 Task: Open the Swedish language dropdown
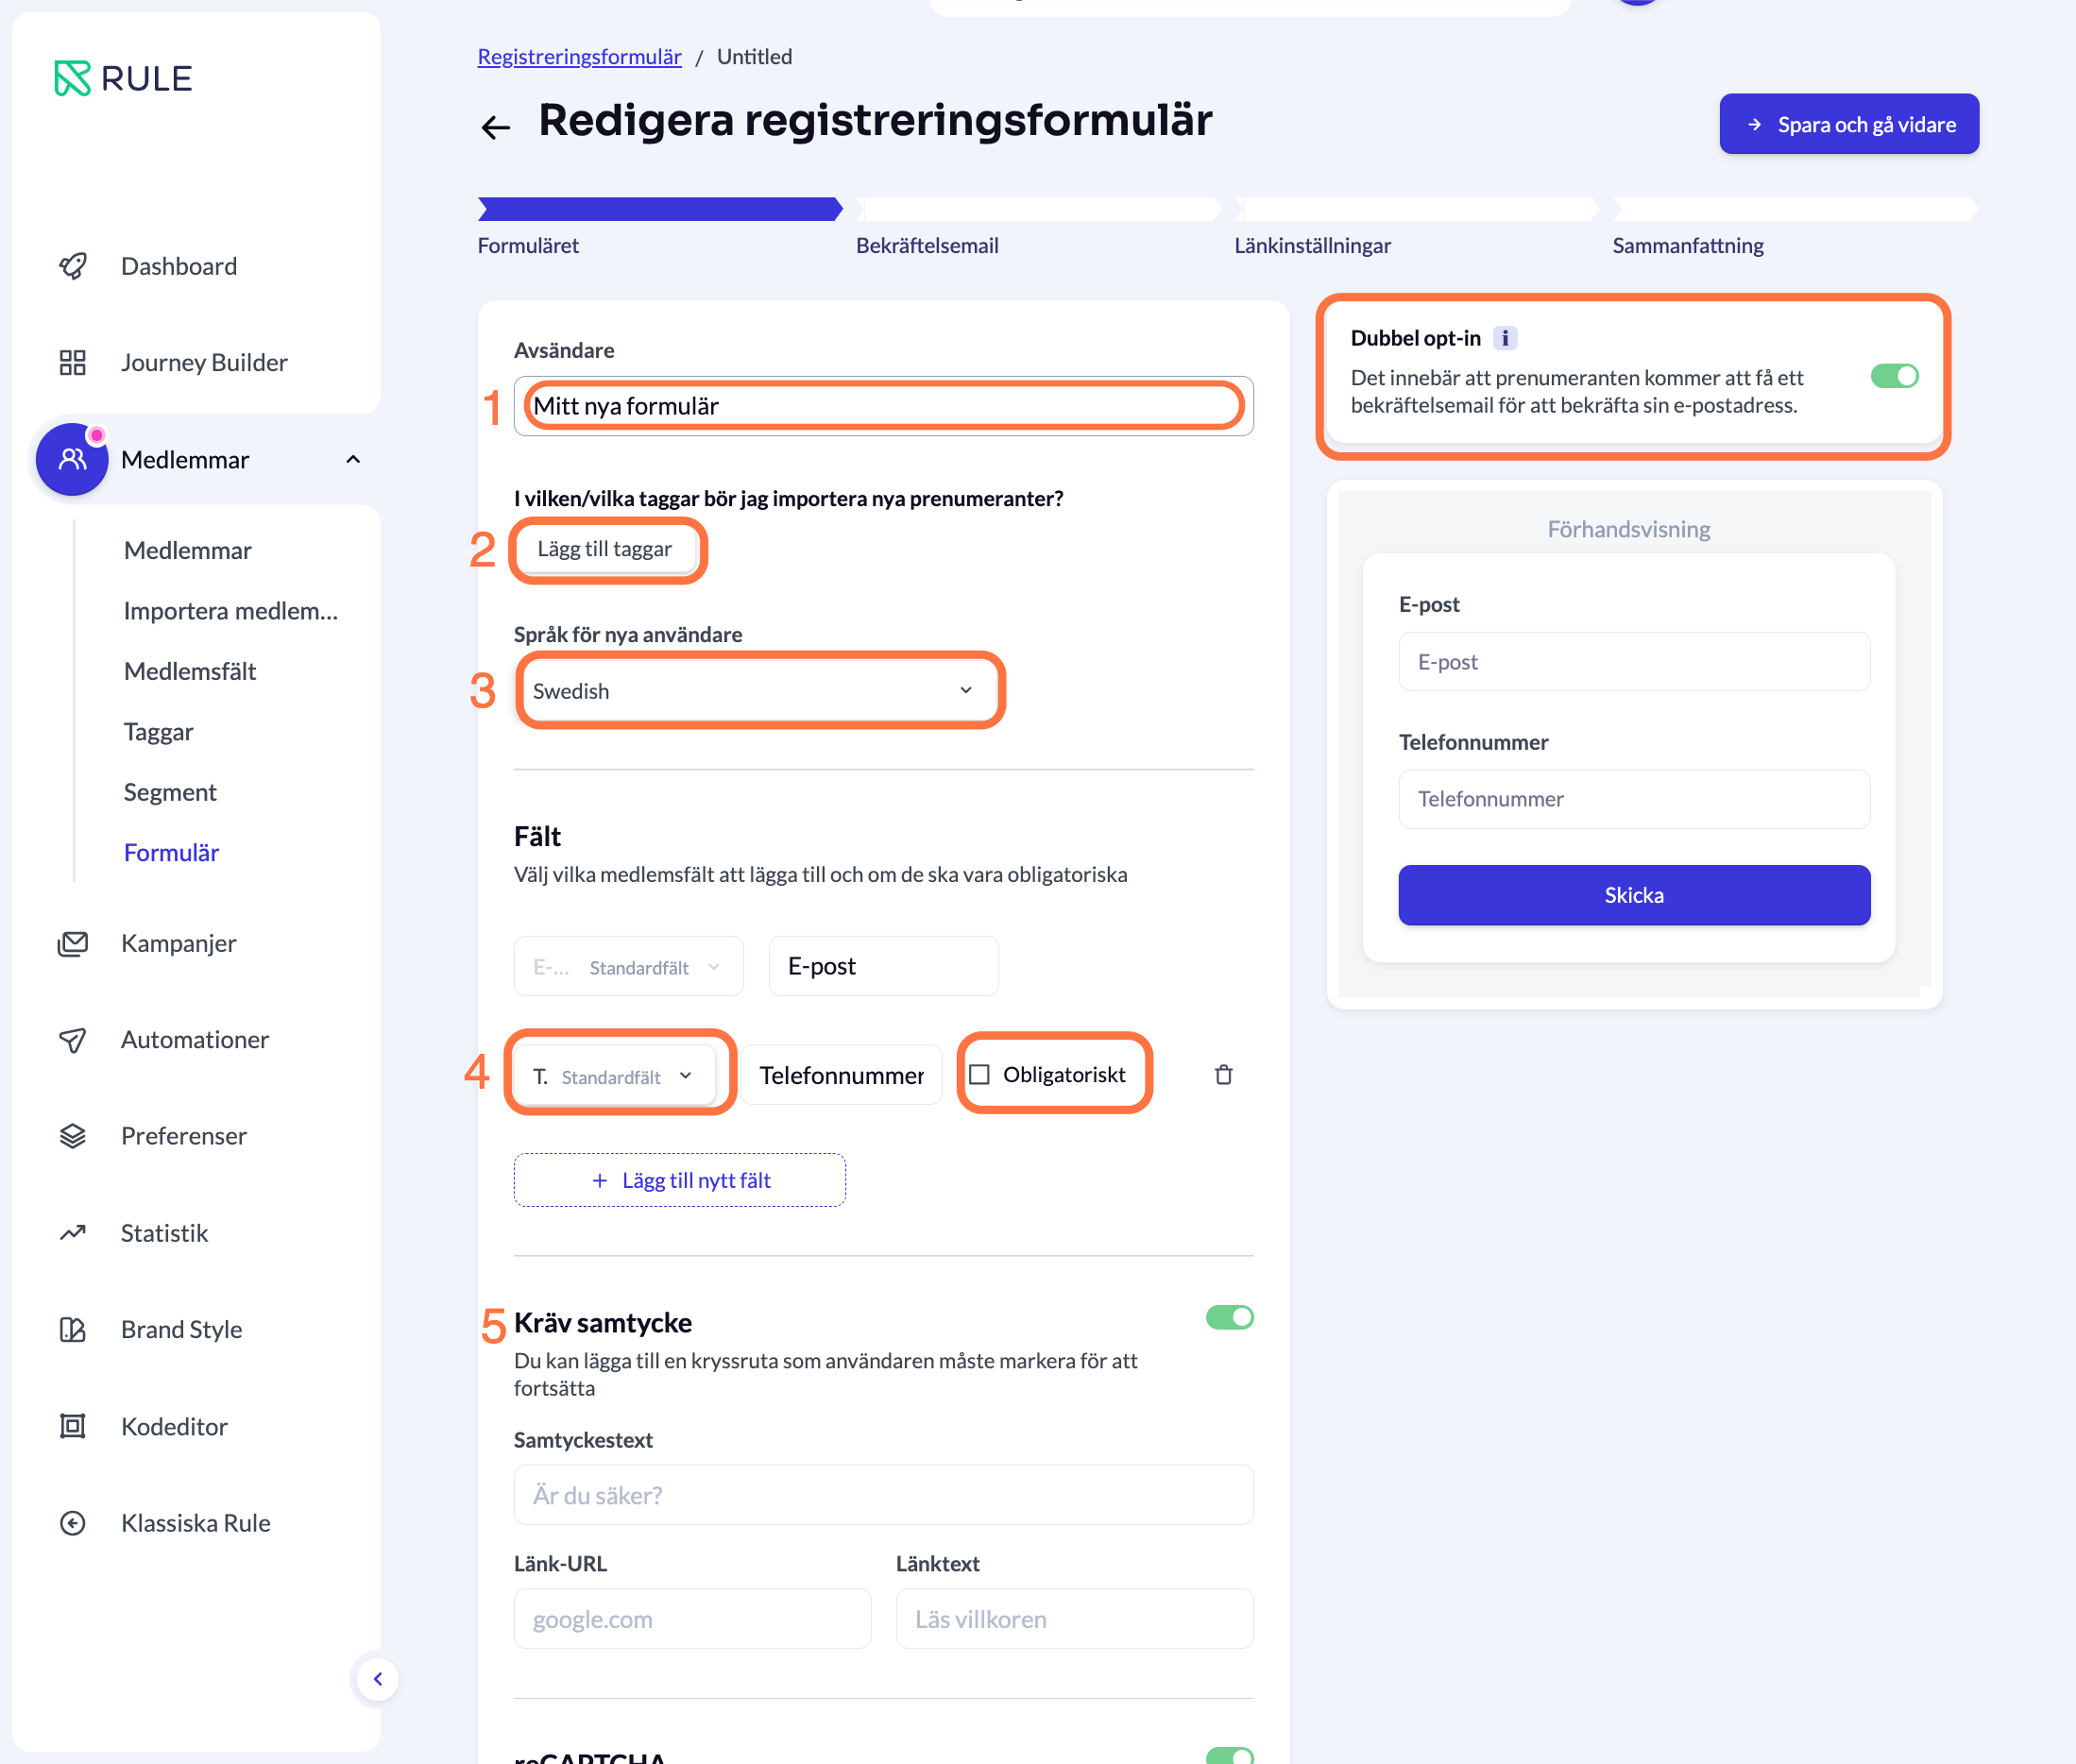(760, 691)
